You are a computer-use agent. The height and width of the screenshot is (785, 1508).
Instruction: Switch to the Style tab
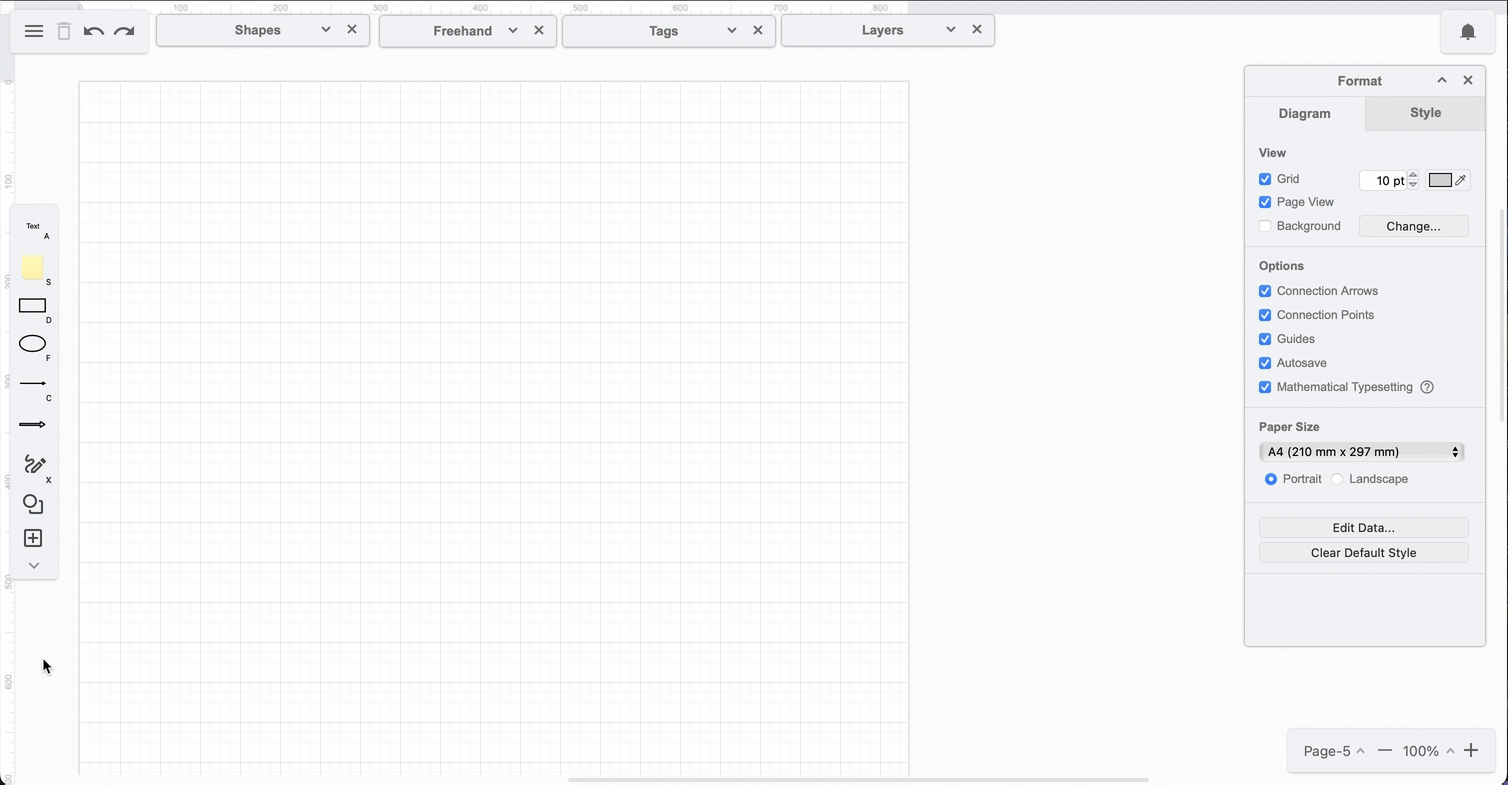(x=1424, y=113)
